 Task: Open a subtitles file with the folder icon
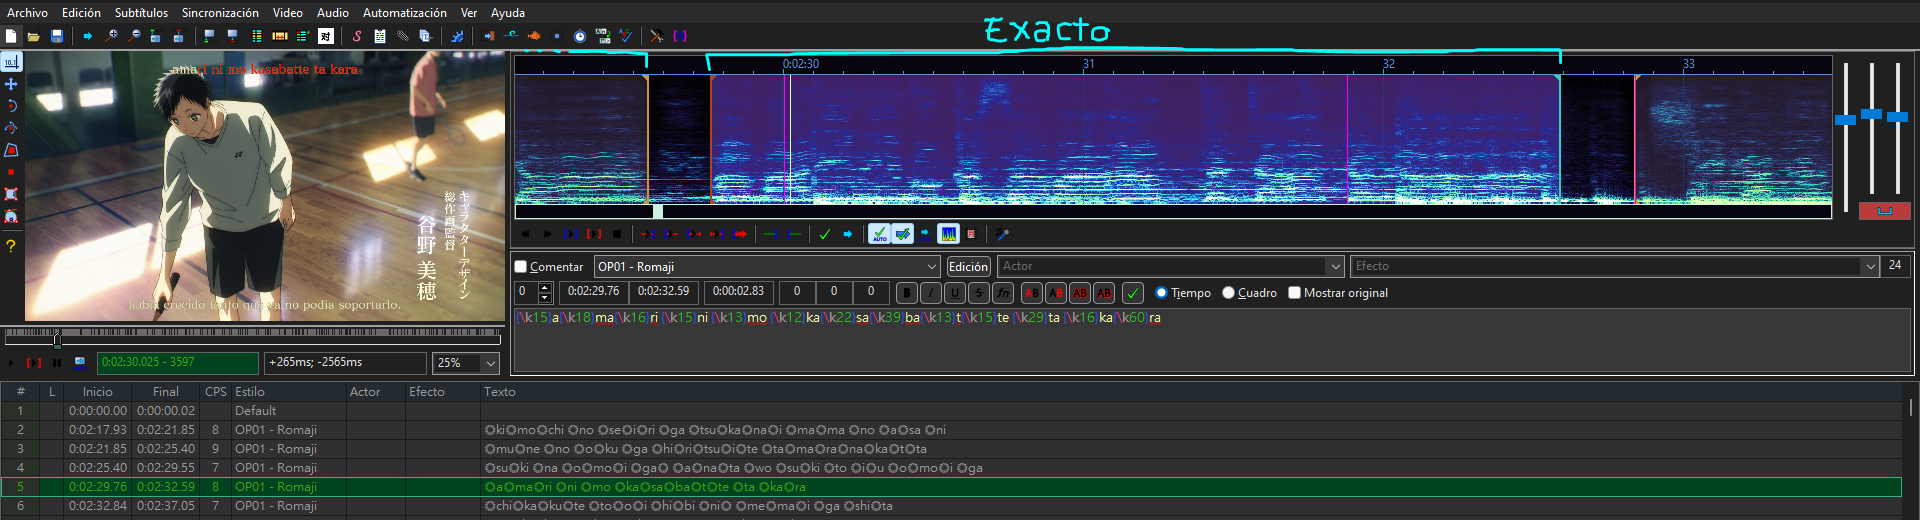coord(33,36)
